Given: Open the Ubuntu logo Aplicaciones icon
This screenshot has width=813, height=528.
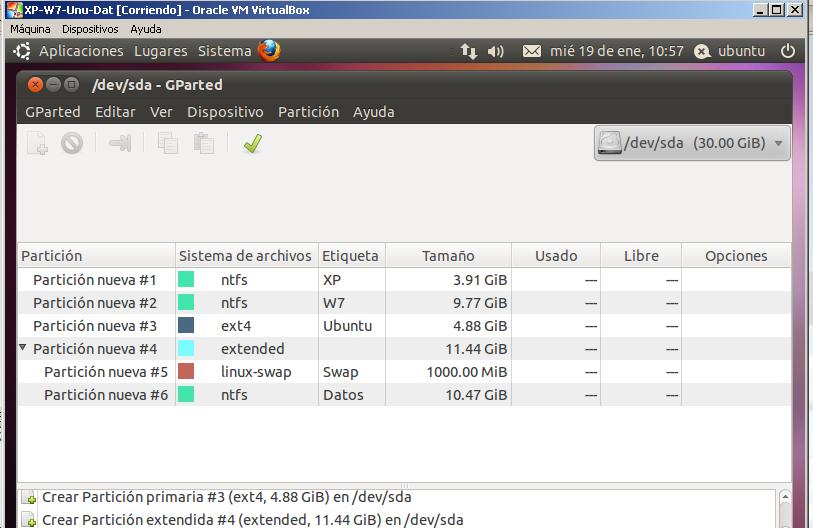Looking at the screenshot, I should click(x=22, y=51).
